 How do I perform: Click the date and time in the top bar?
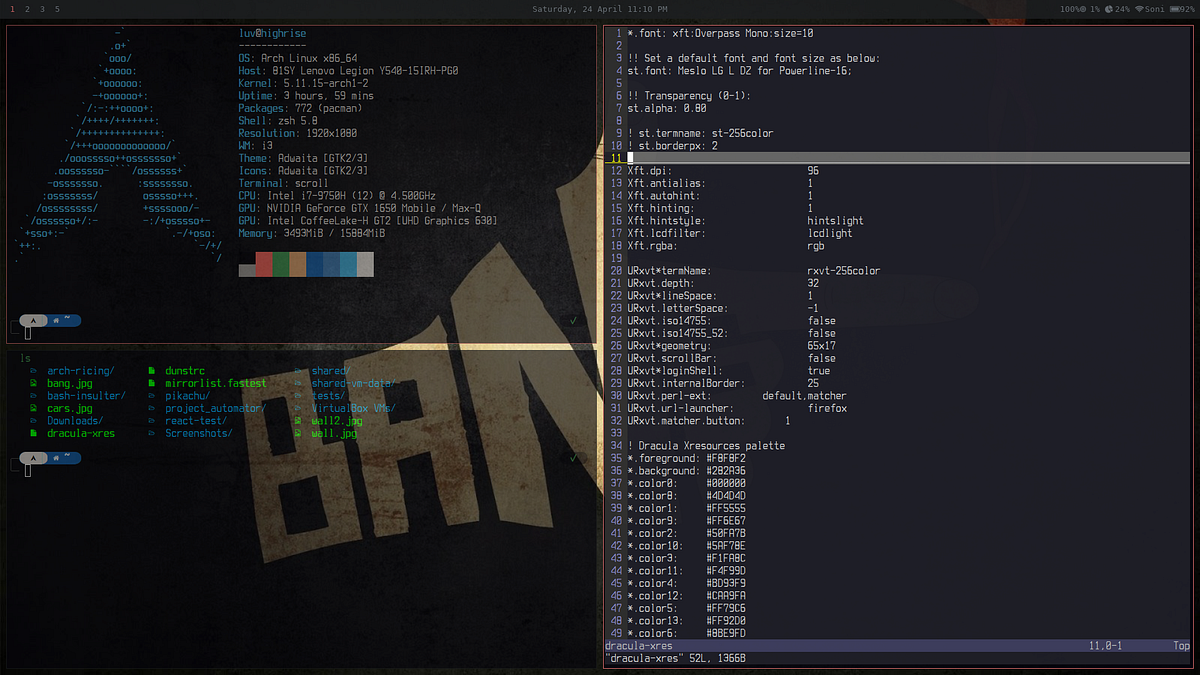pyautogui.click(x=600, y=8)
